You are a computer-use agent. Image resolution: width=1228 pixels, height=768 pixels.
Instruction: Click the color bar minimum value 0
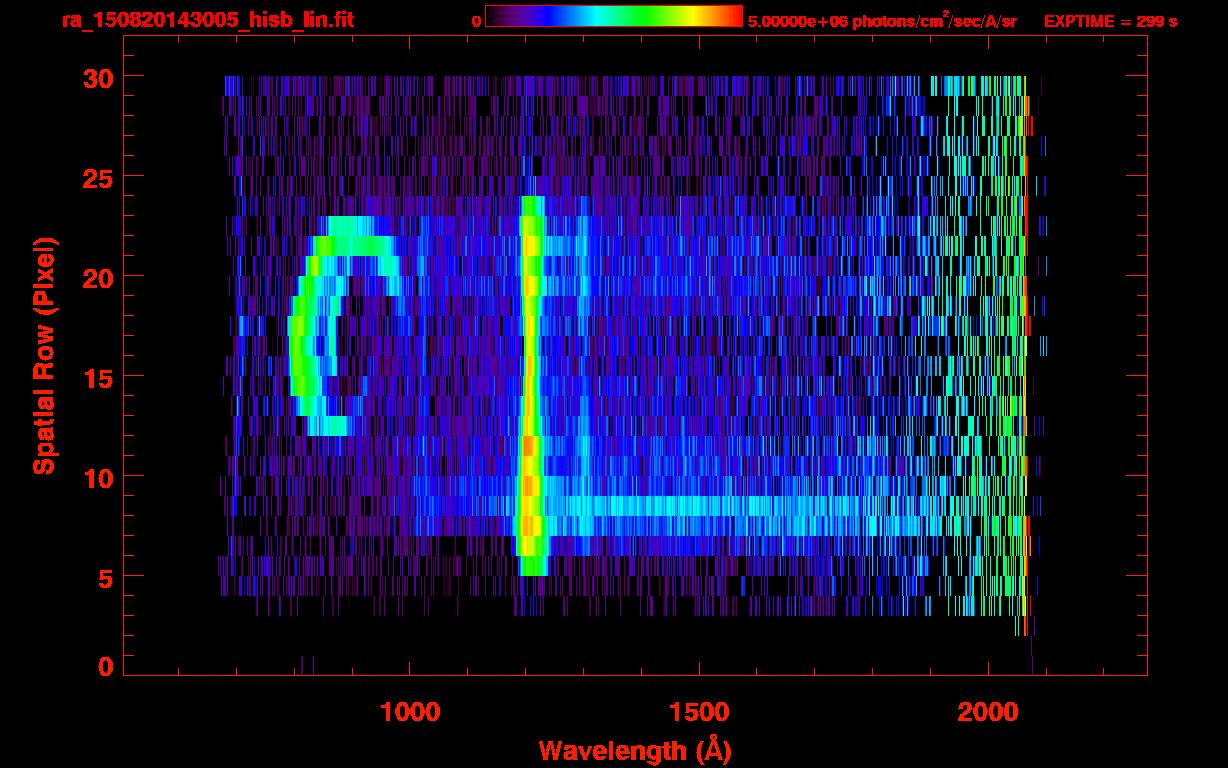tap(476, 22)
